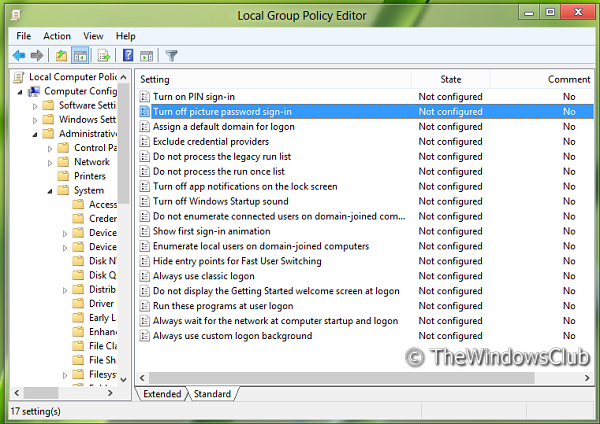Screen dimensions: 600x424
Task: Select the 'Early L' folder in tree
Action: (x=103, y=318)
